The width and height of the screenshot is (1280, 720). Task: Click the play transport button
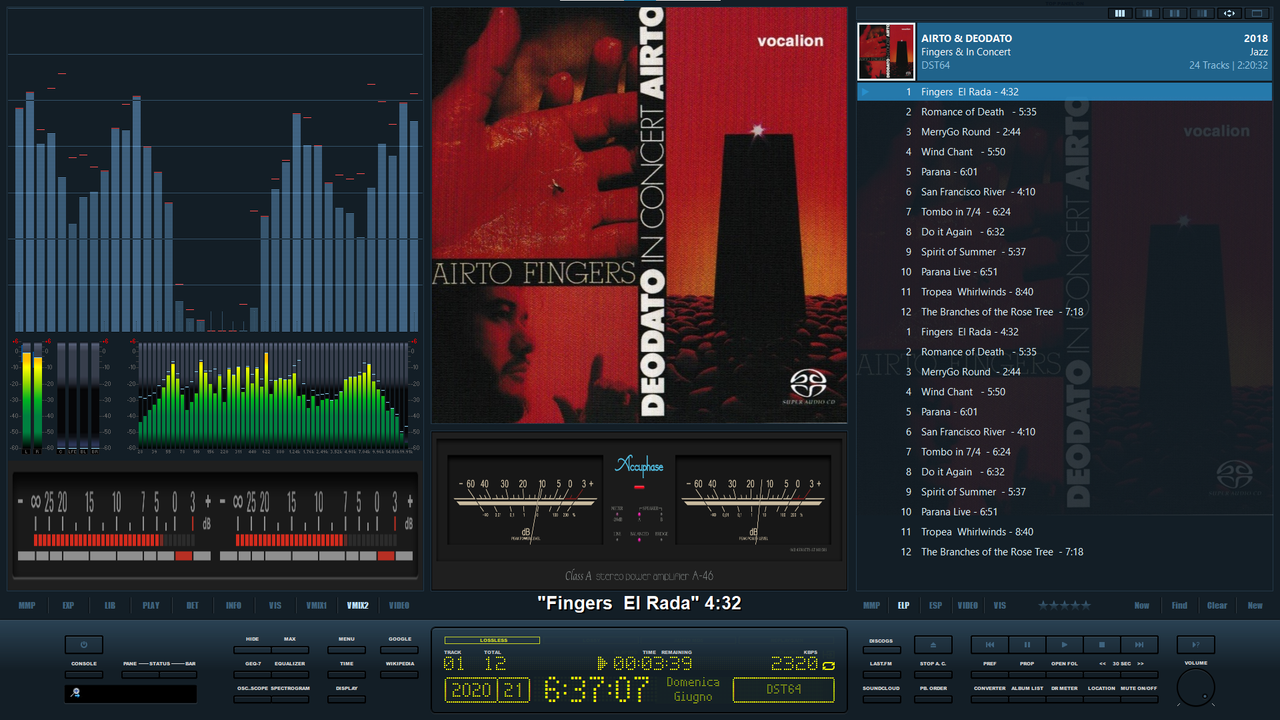pyautogui.click(x=1064, y=645)
